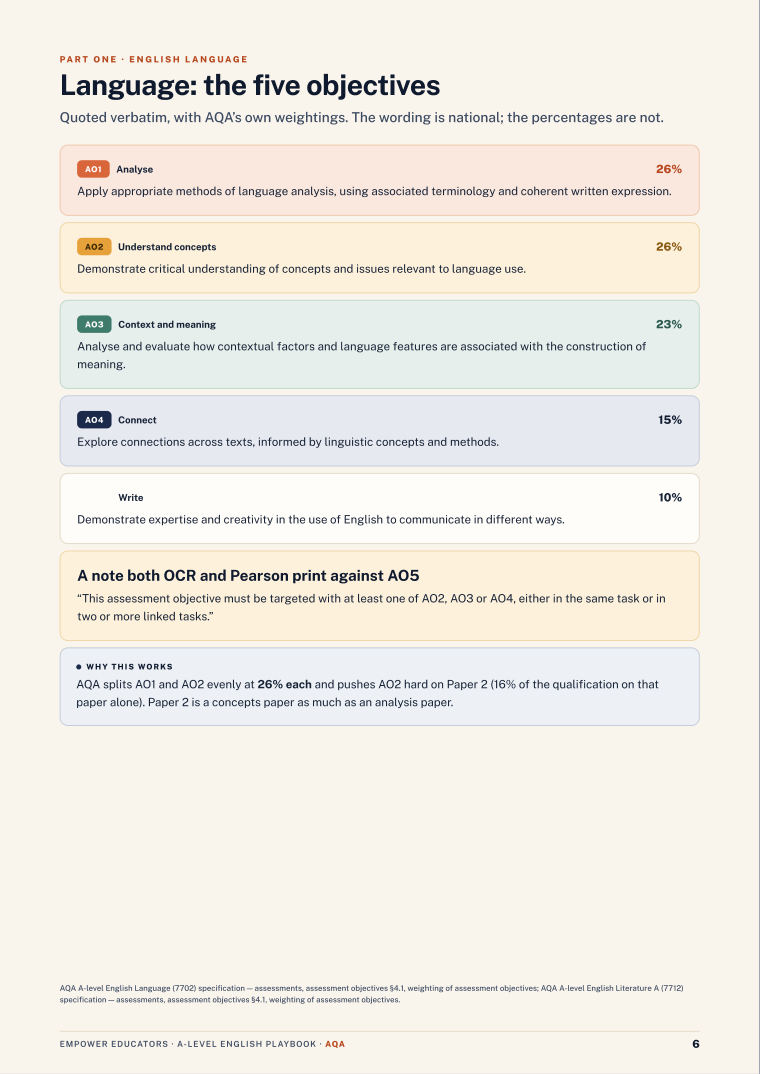Image resolution: width=760 pixels, height=1074 pixels.
Task: Click 'A note both OCR and Pearson' heading
Action: [x=248, y=575]
